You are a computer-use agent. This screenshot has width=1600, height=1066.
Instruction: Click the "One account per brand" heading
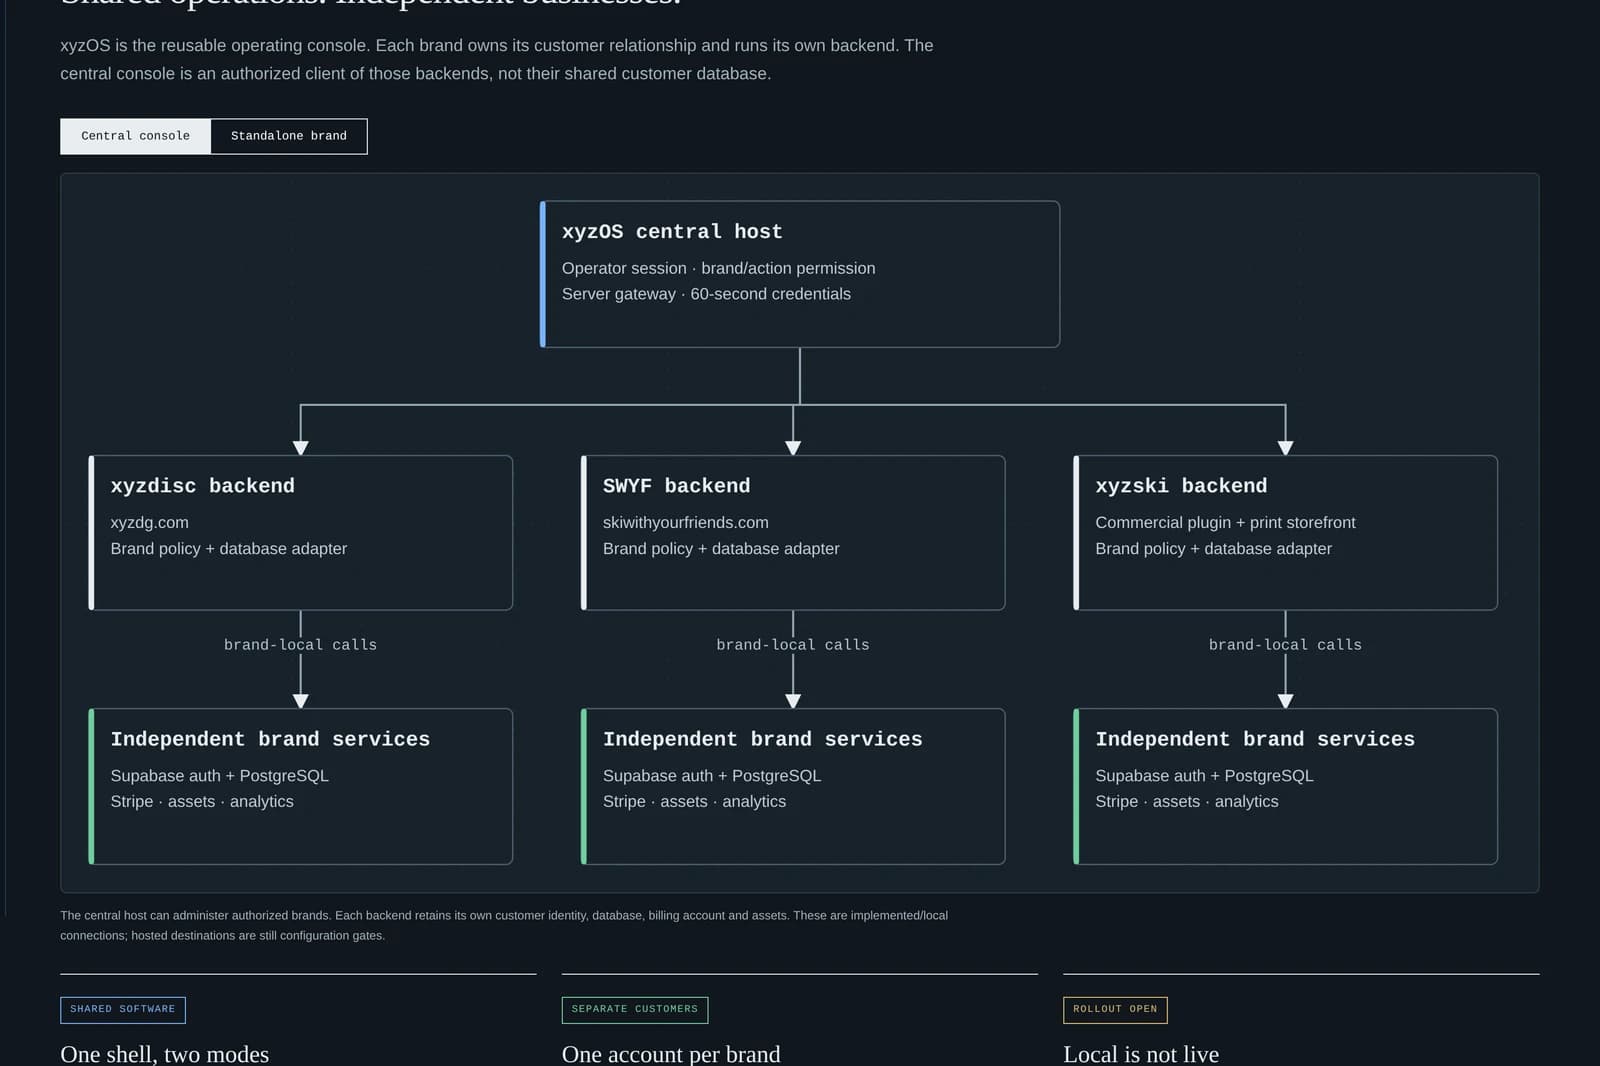tap(671, 1054)
